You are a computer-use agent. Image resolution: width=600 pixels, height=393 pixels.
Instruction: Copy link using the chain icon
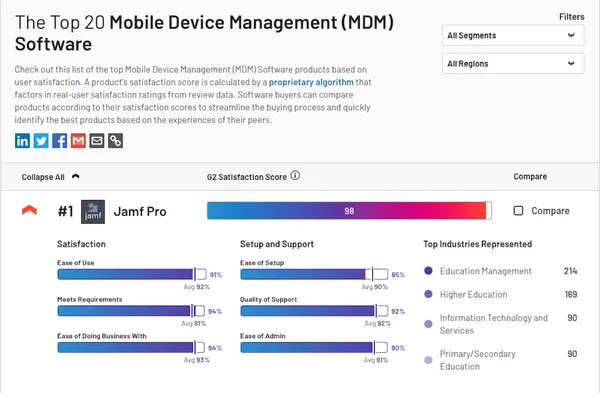pyautogui.click(x=115, y=141)
